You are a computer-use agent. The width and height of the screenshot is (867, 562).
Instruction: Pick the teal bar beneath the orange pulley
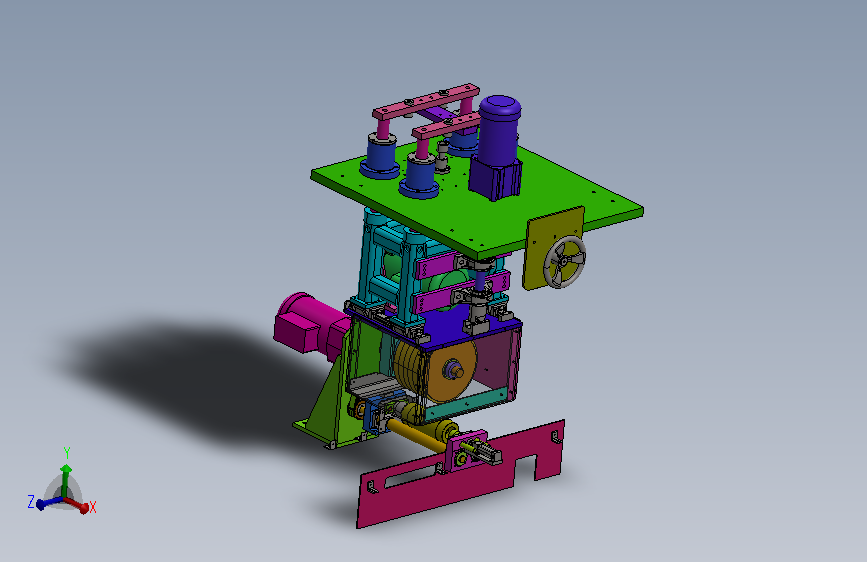(467, 403)
